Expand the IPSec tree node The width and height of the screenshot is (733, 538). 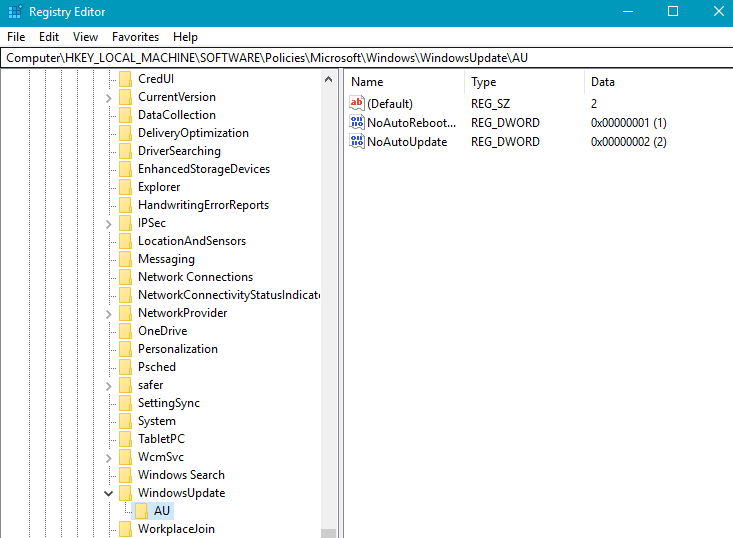tap(109, 223)
